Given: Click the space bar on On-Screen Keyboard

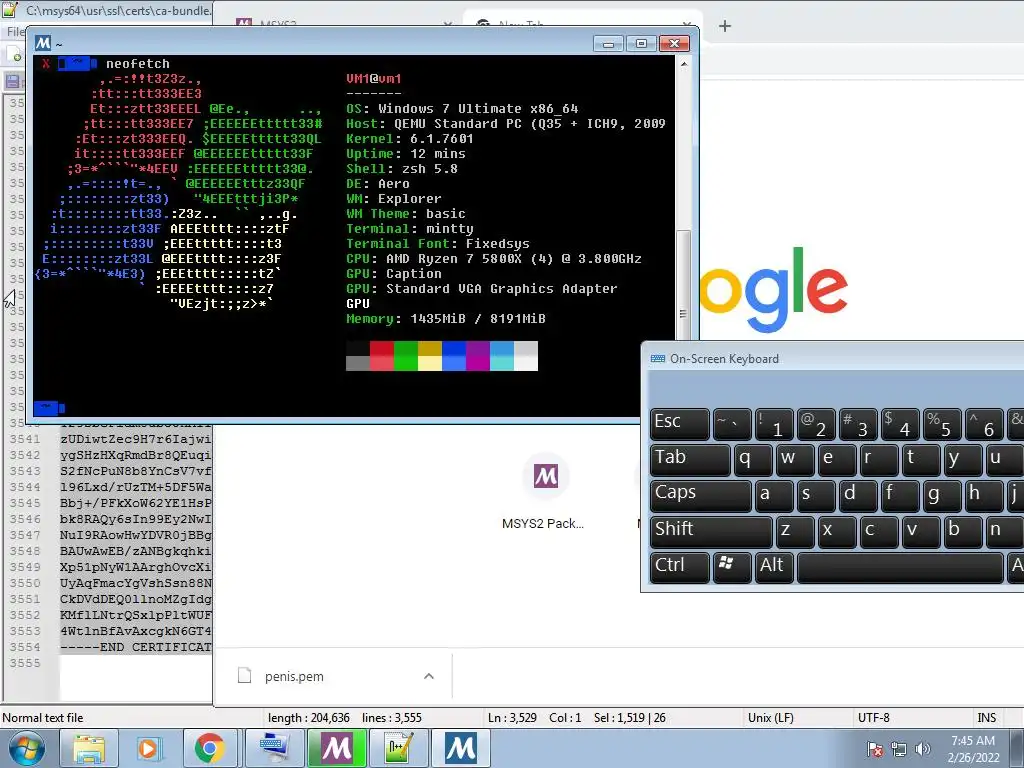Looking at the screenshot, I should (900, 567).
